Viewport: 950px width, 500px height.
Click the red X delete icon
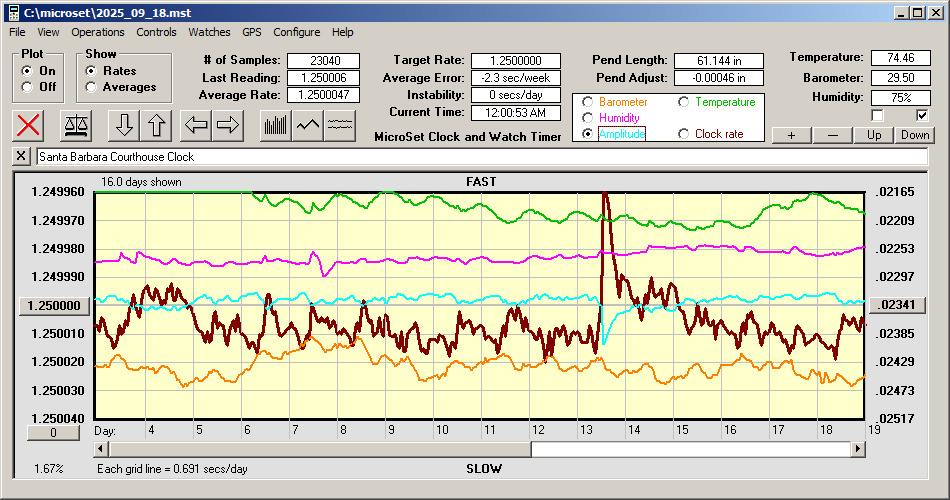[30, 125]
